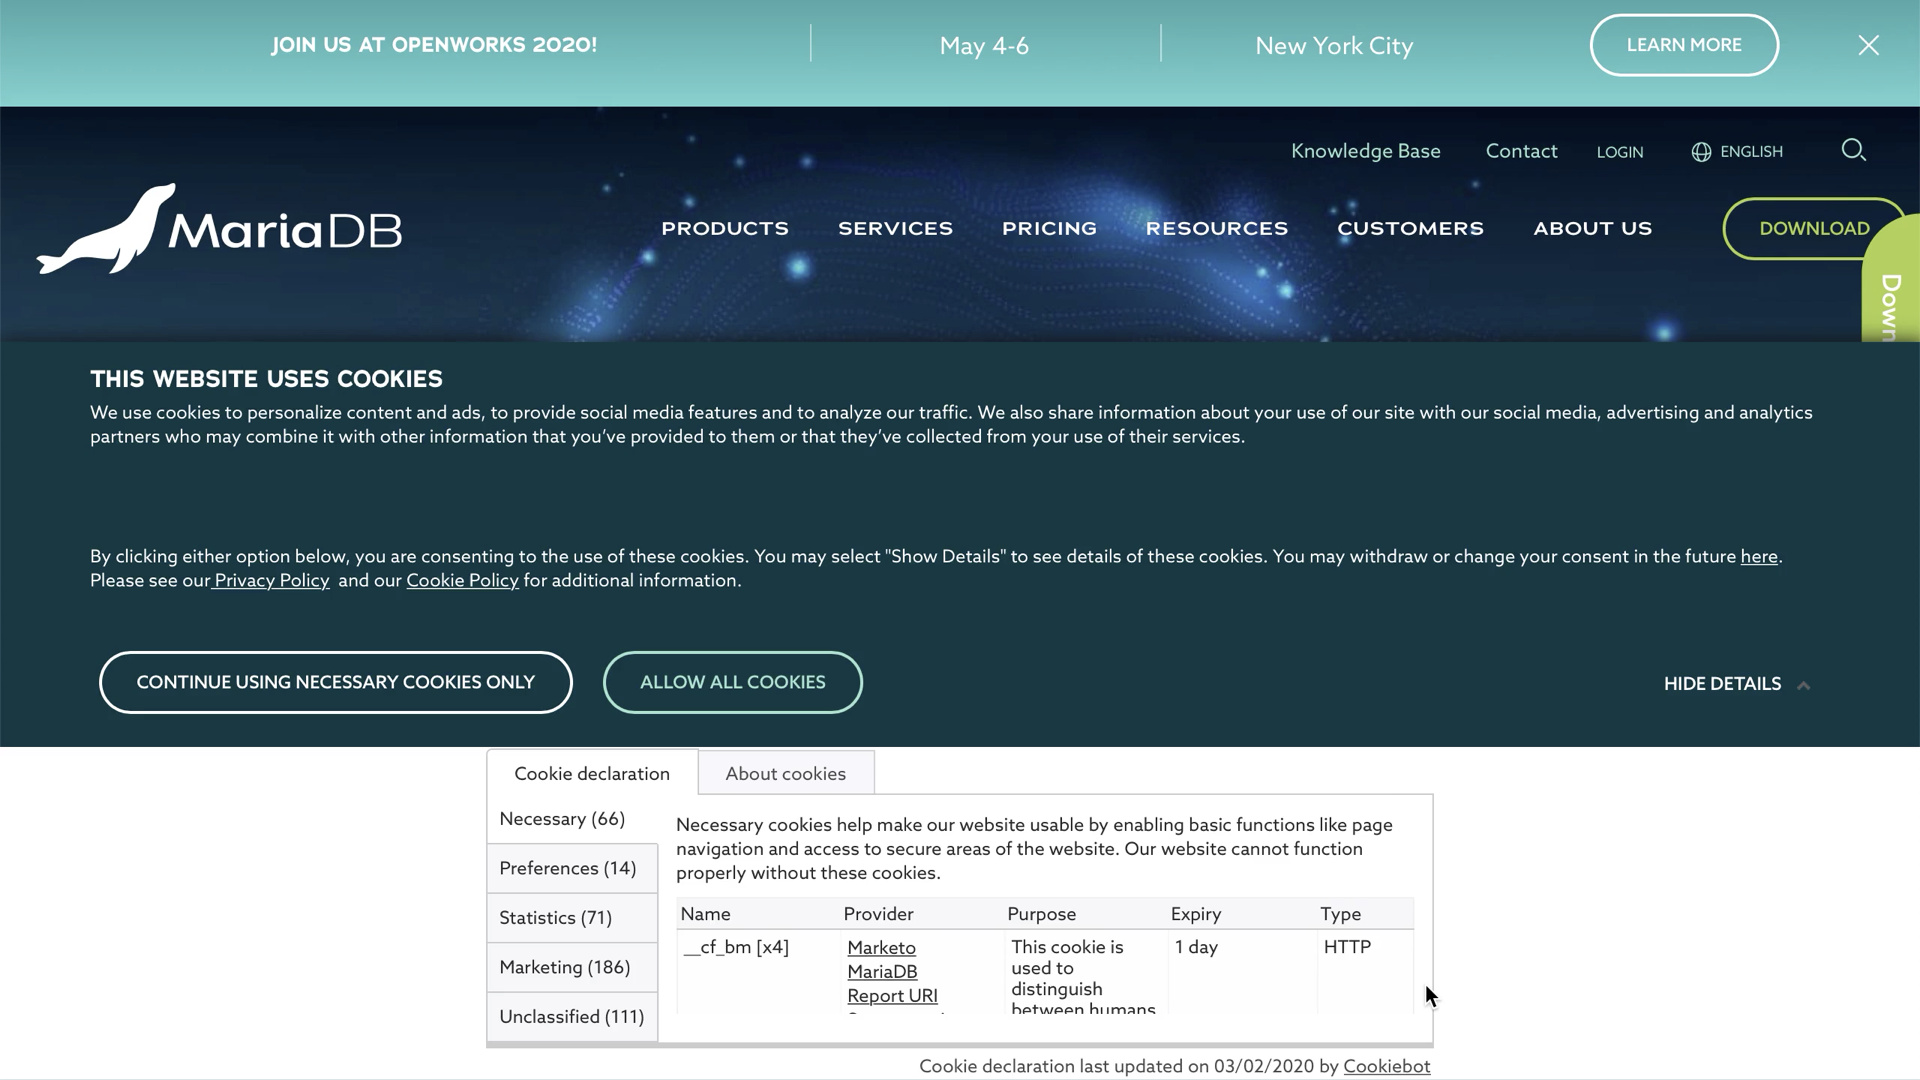Open the PRODUCTS menu
The width and height of the screenshot is (1920, 1080).
[x=725, y=228]
